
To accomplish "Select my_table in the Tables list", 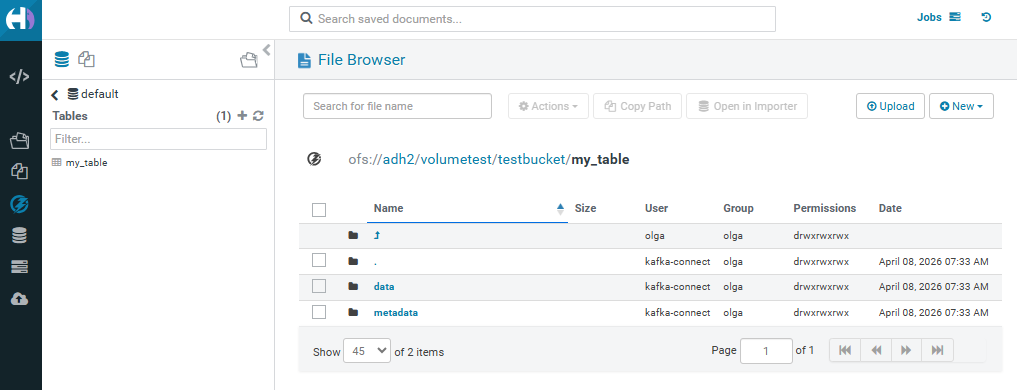I will pos(86,163).
